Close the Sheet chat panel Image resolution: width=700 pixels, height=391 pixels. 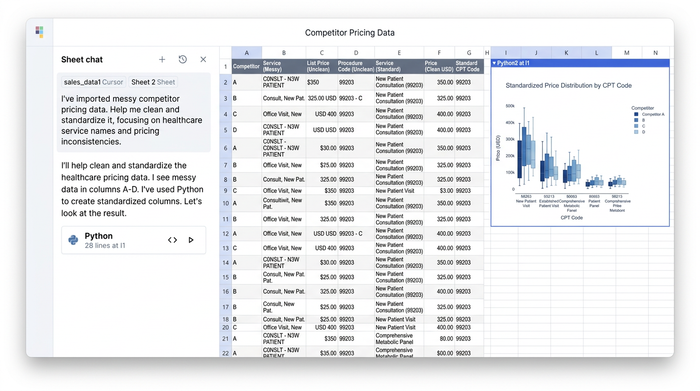click(203, 59)
